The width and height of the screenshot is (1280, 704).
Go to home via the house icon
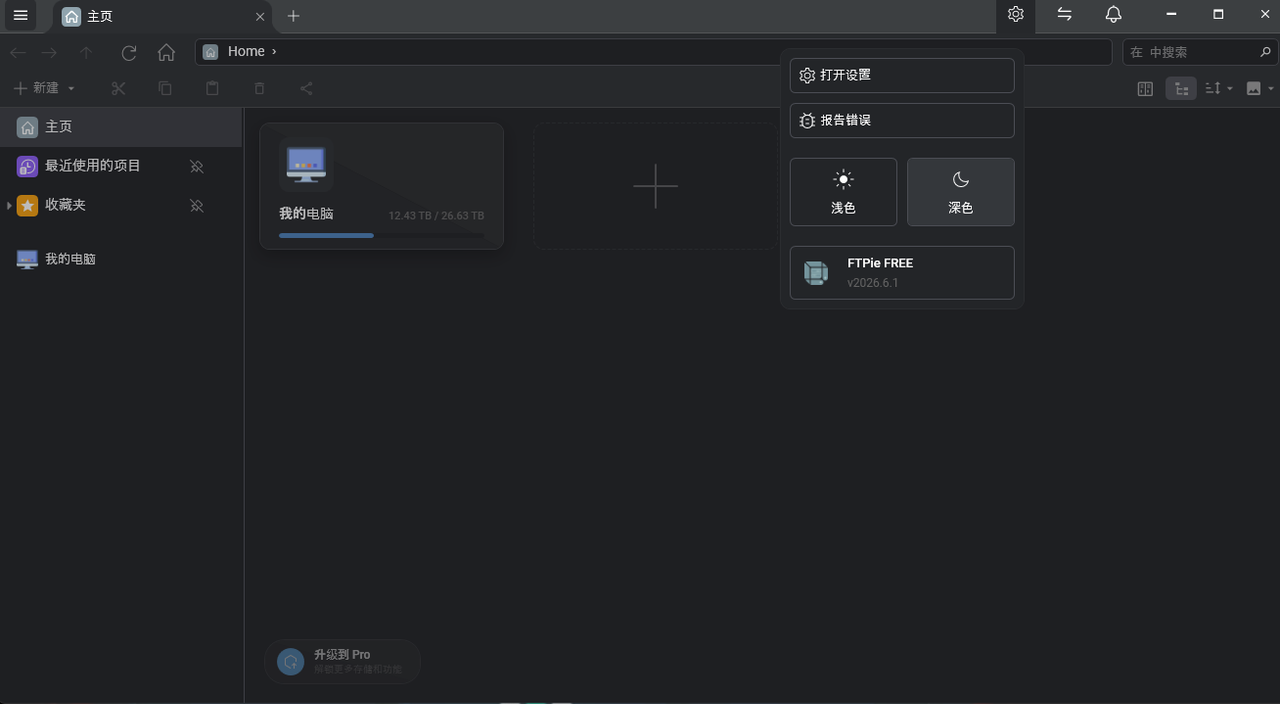166,52
